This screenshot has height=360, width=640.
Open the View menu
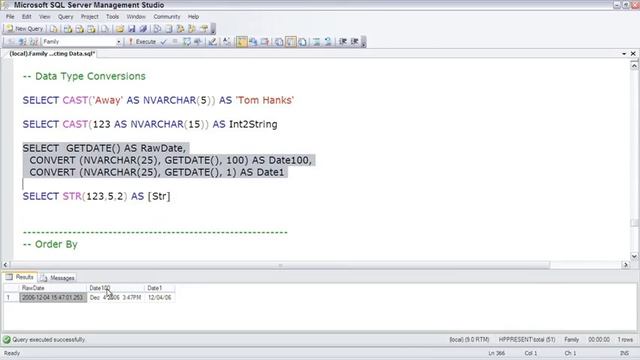coord(44,17)
